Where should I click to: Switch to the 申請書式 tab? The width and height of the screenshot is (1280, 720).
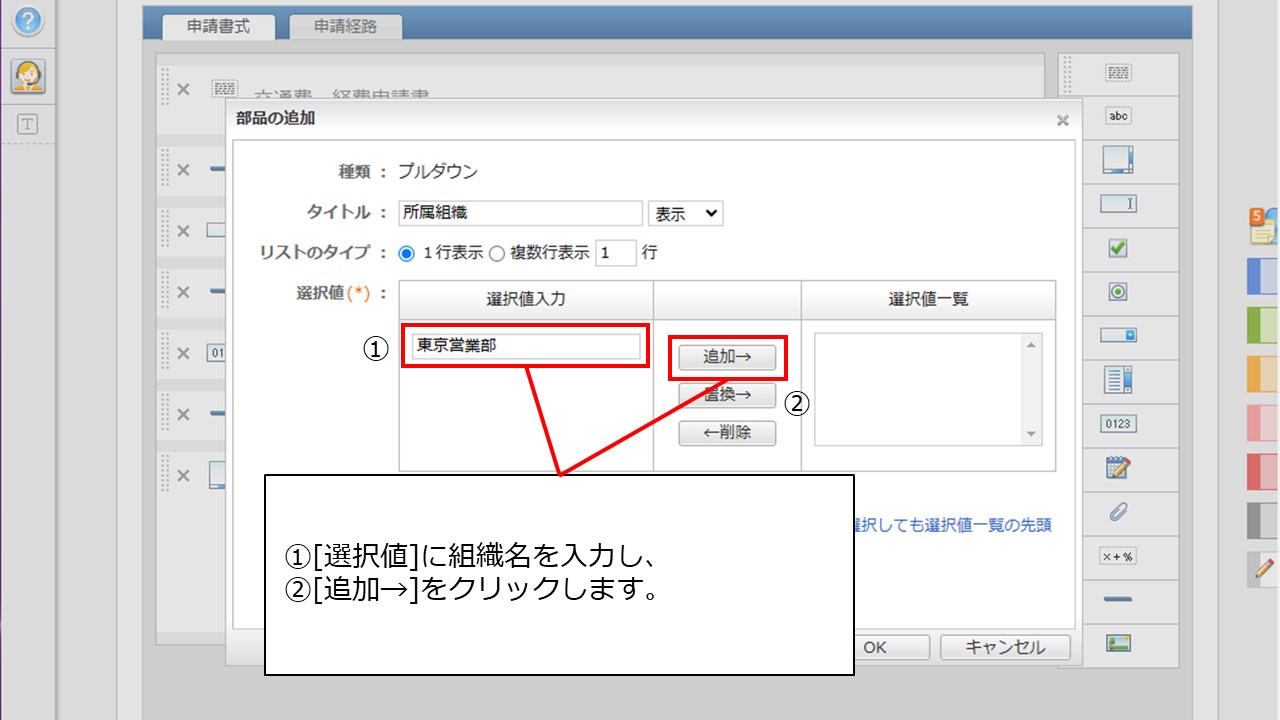218,27
